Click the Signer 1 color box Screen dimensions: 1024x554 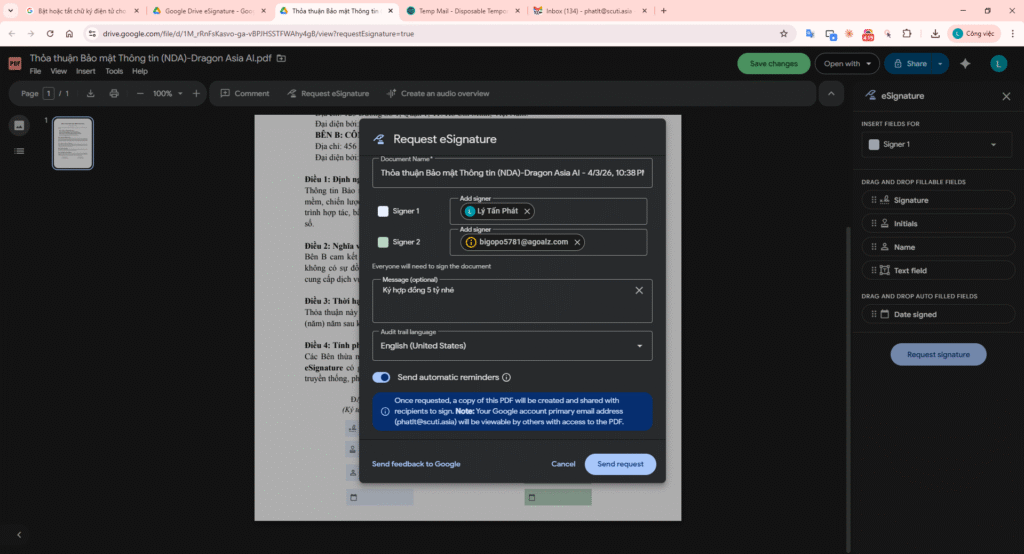(383, 211)
